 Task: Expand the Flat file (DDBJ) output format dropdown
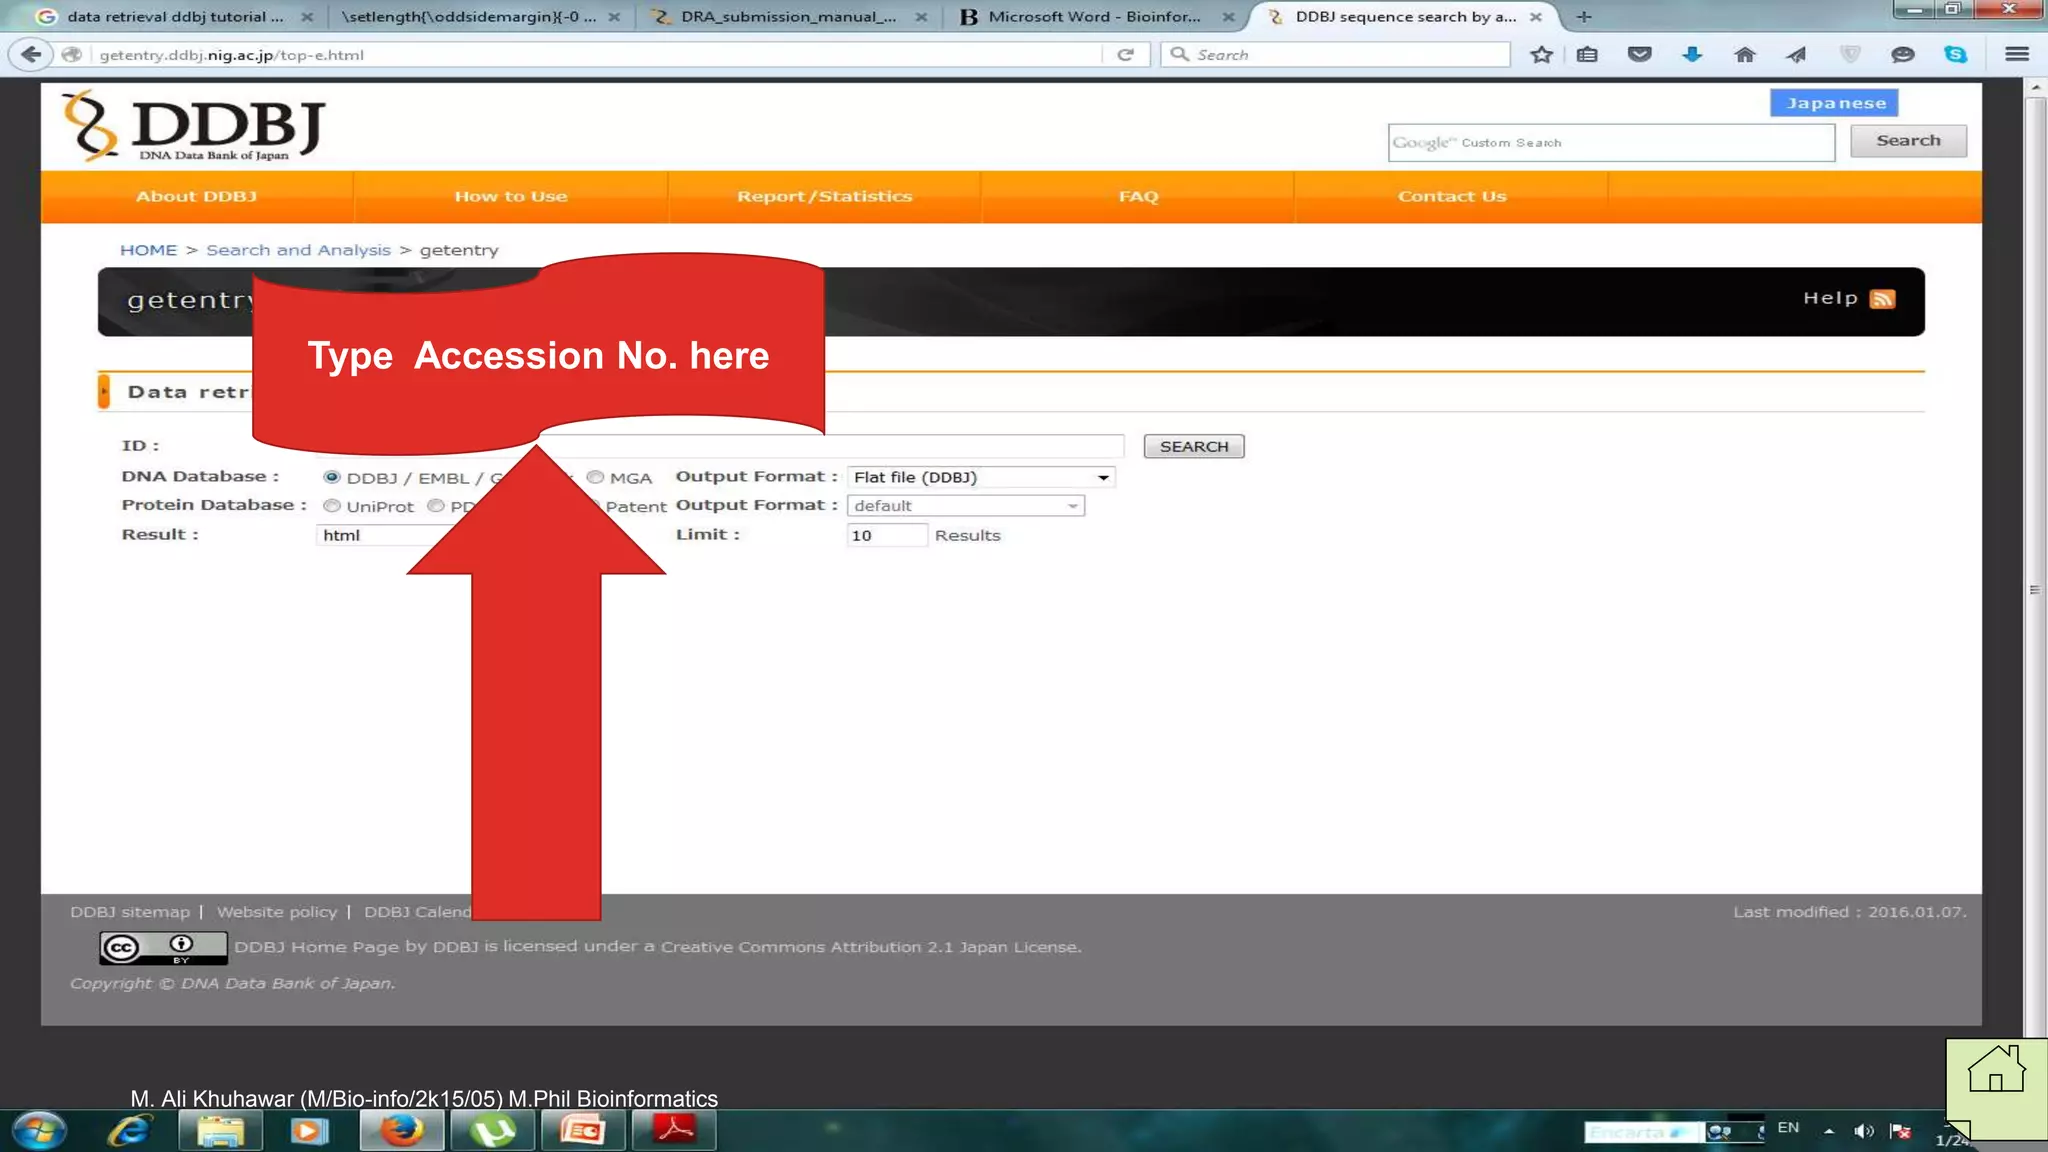click(x=980, y=478)
